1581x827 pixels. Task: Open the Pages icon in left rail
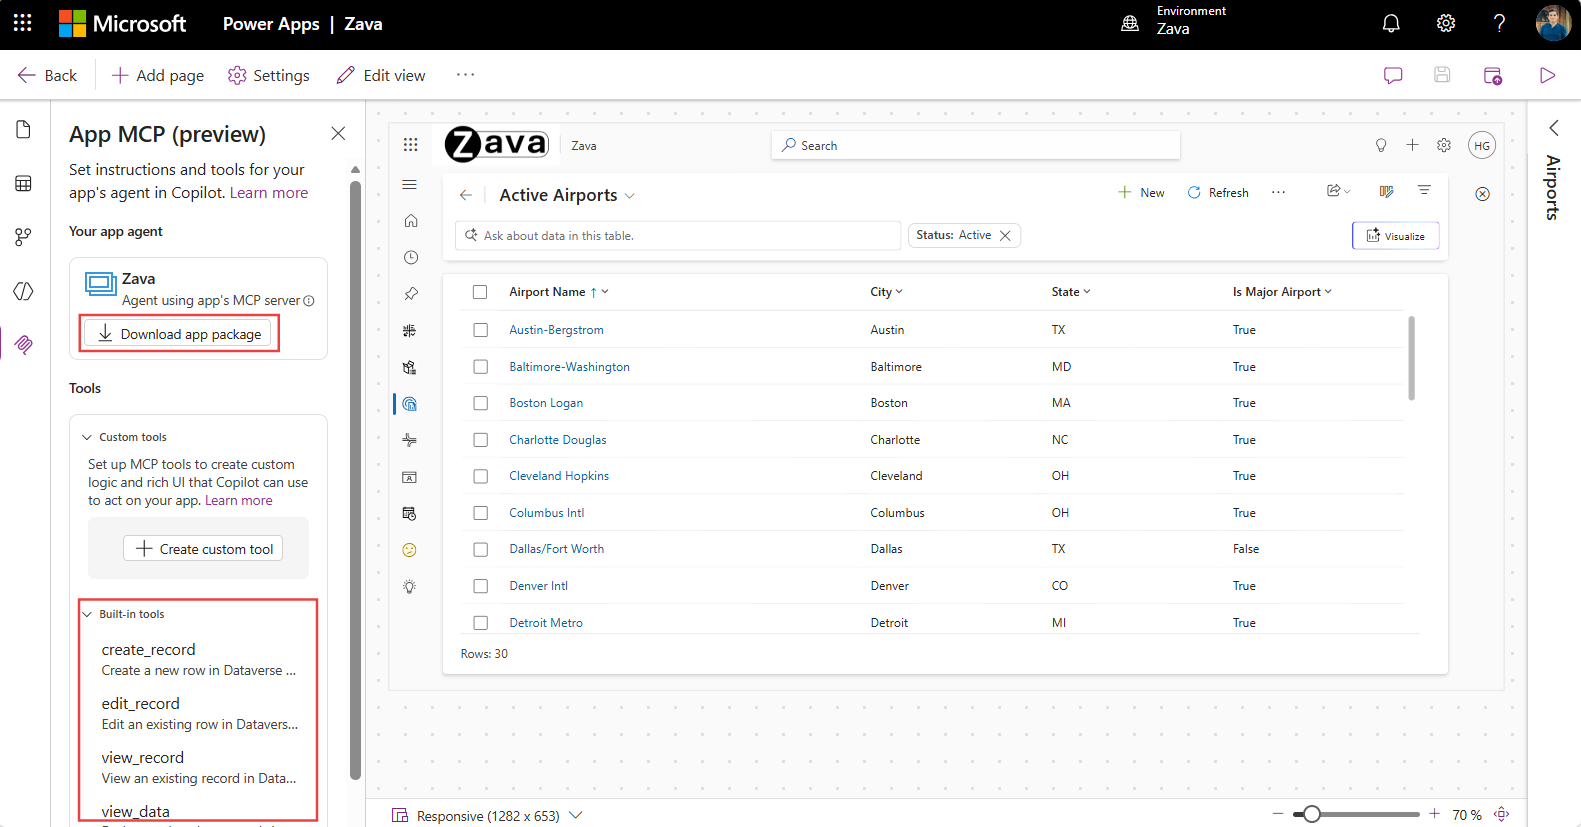tap(24, 130)
